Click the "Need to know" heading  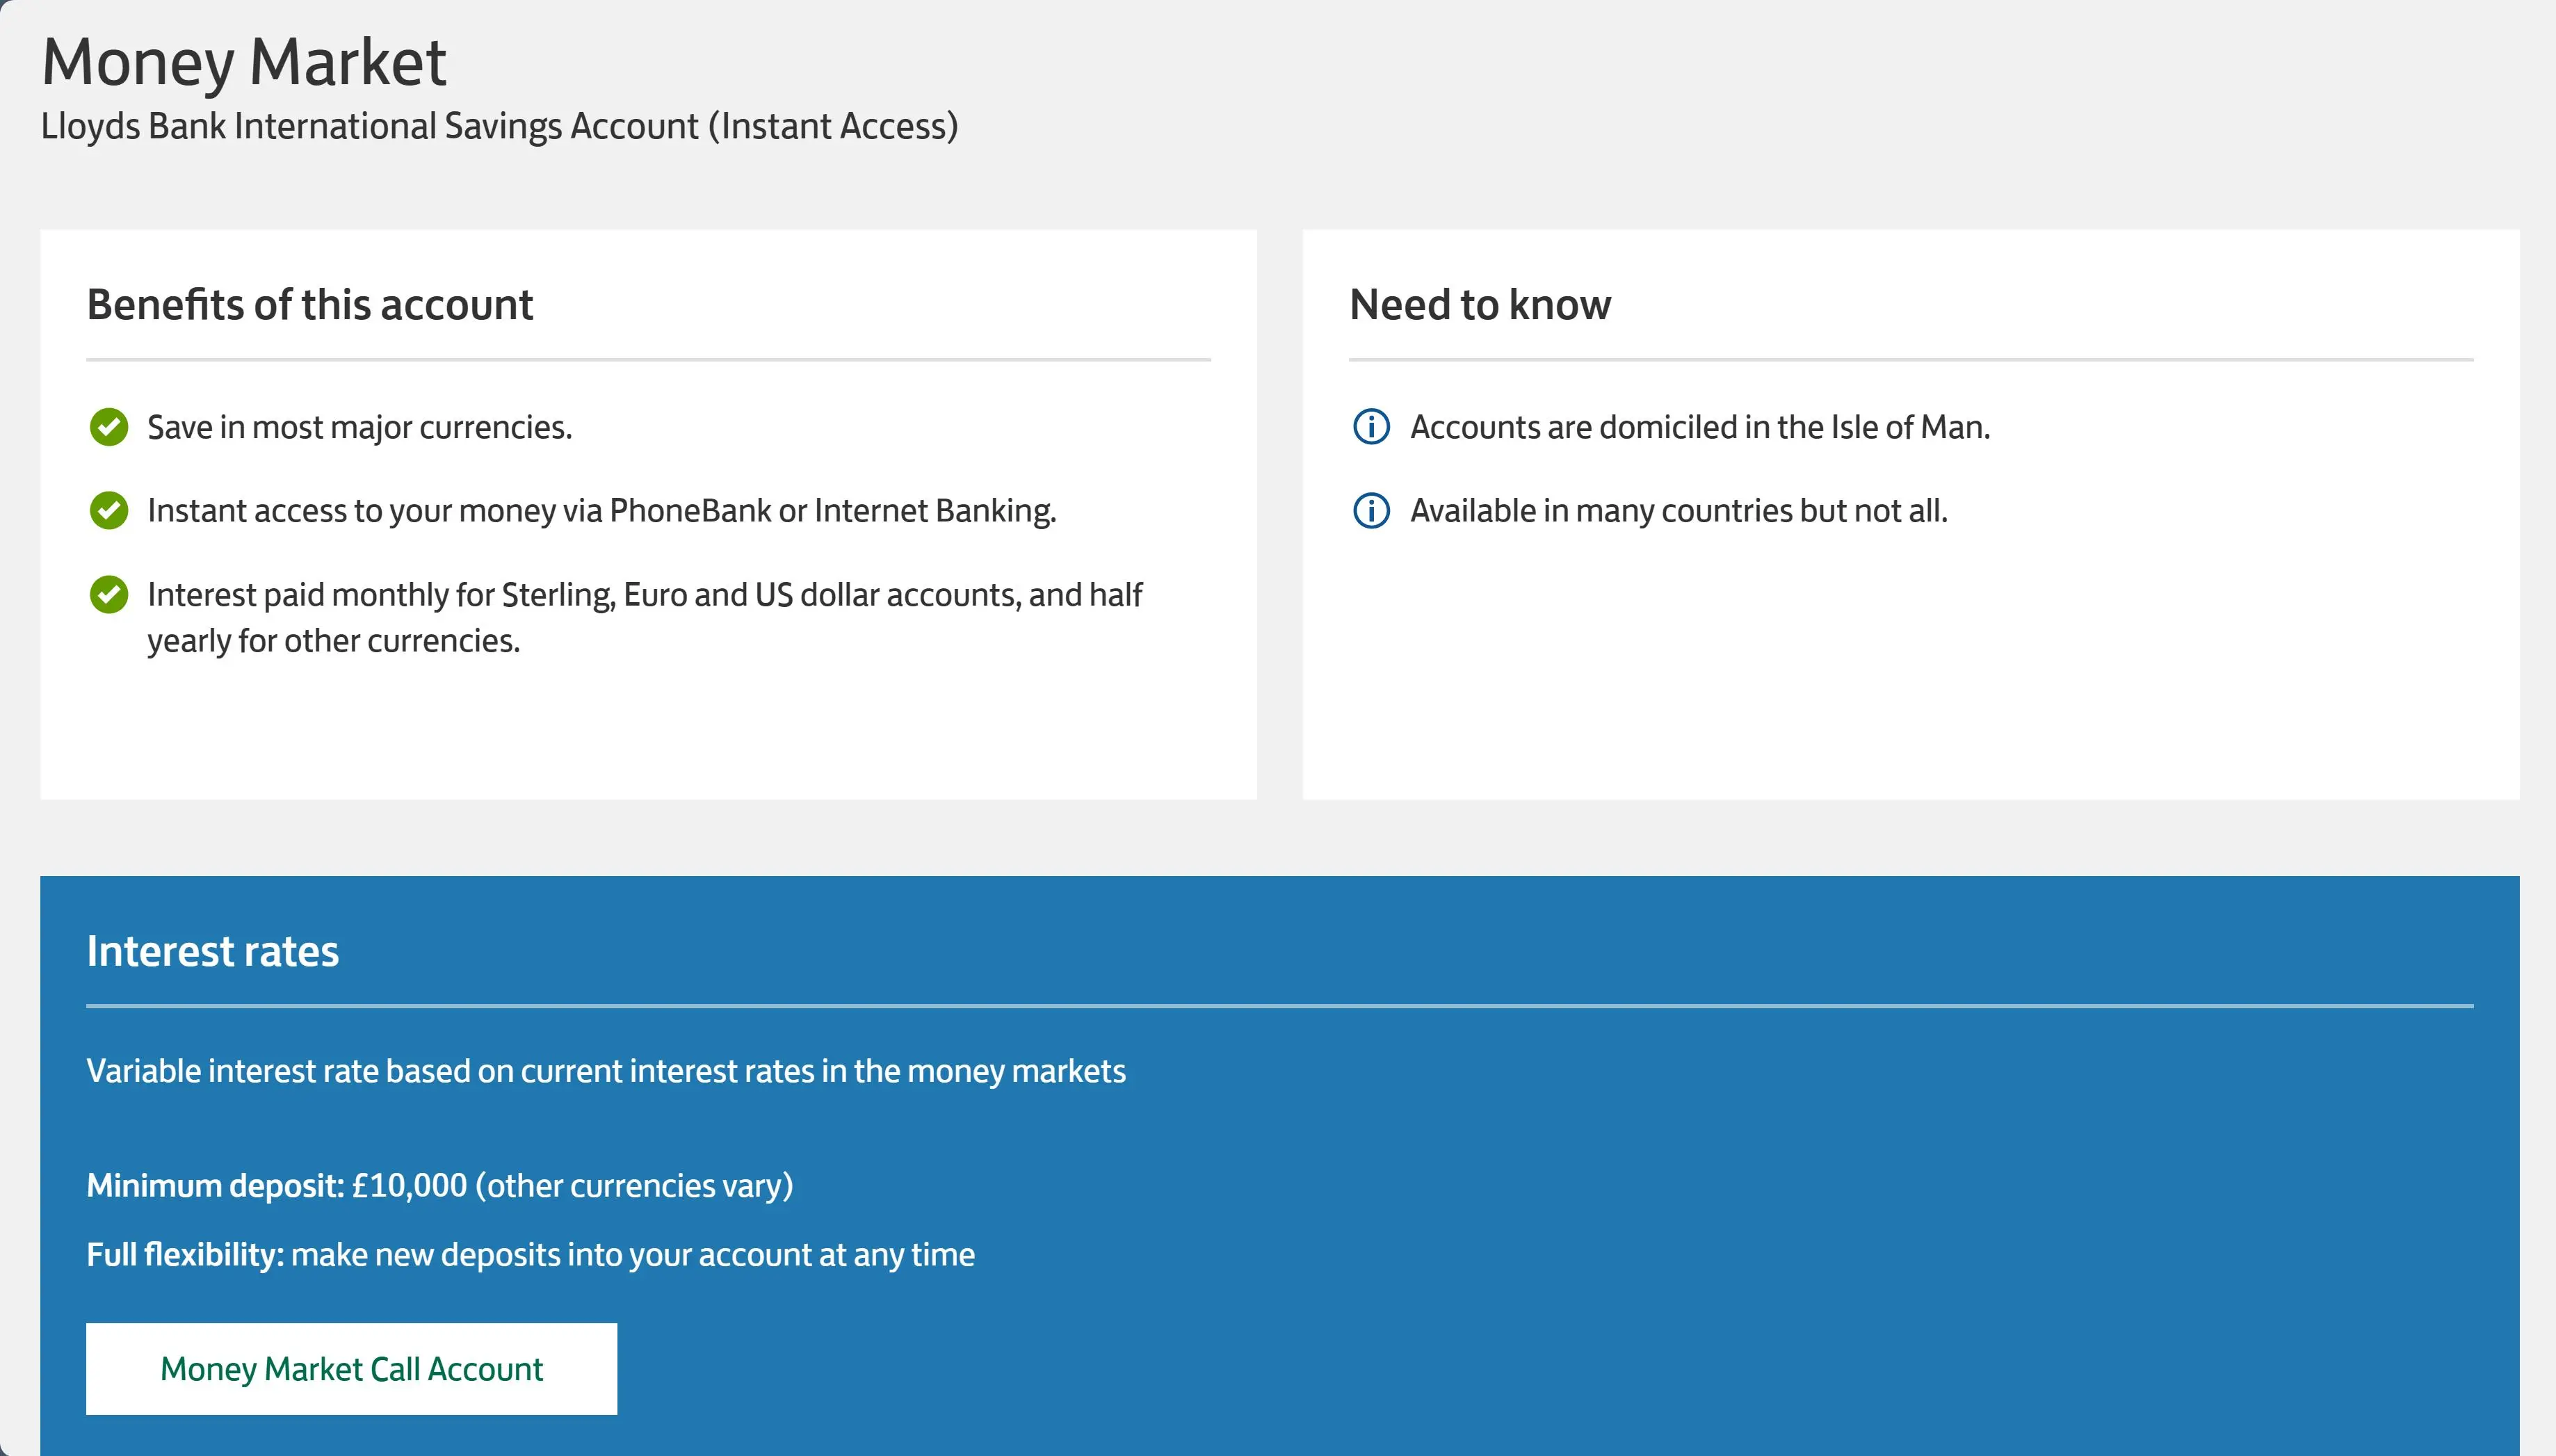[x=1480, y=305]
